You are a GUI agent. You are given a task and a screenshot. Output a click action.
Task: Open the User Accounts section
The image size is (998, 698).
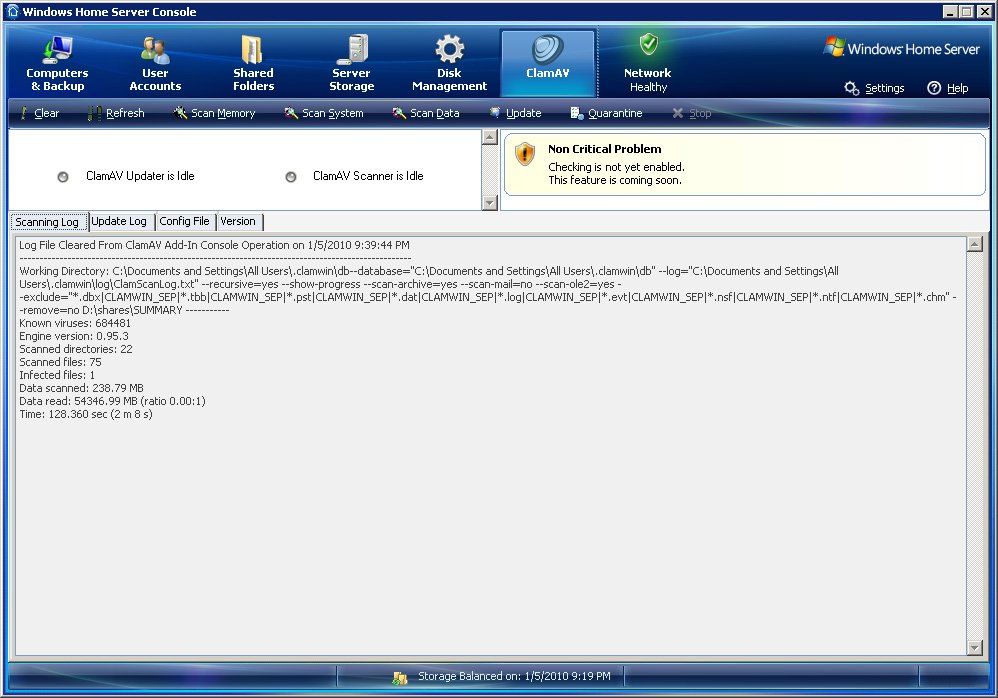pos(155,64)
